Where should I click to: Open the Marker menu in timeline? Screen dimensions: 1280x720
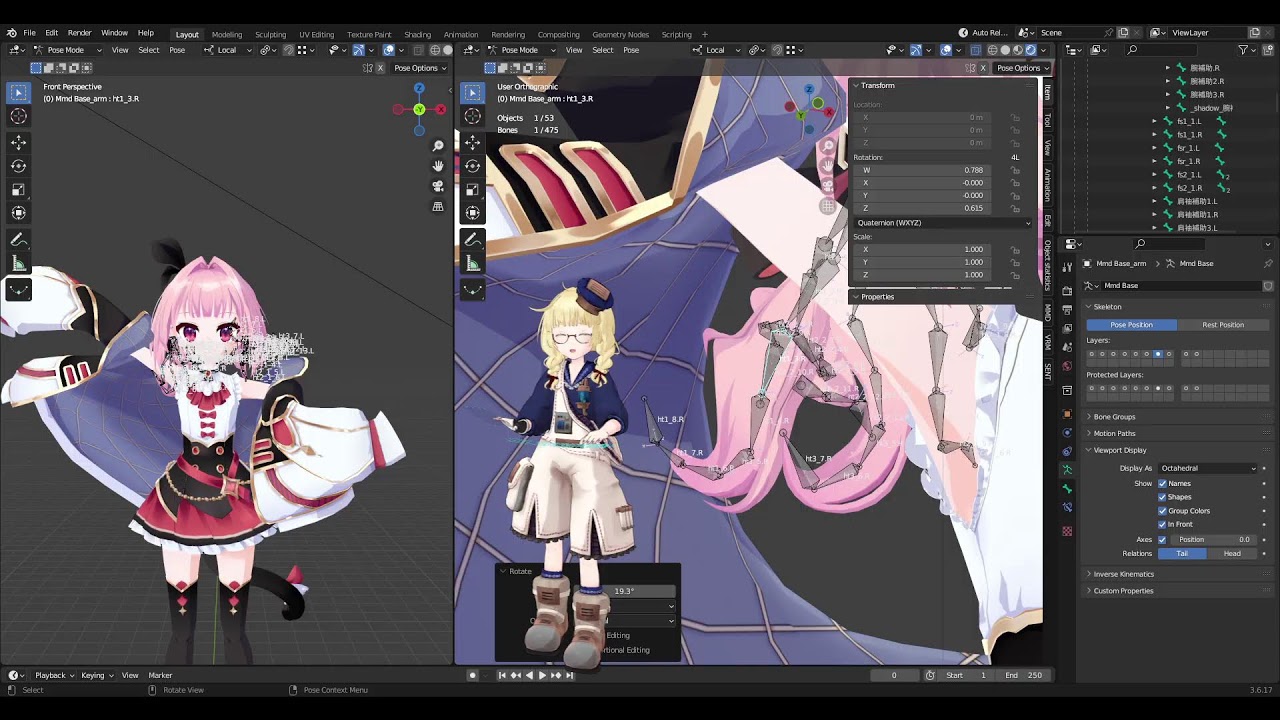[161, 675]
